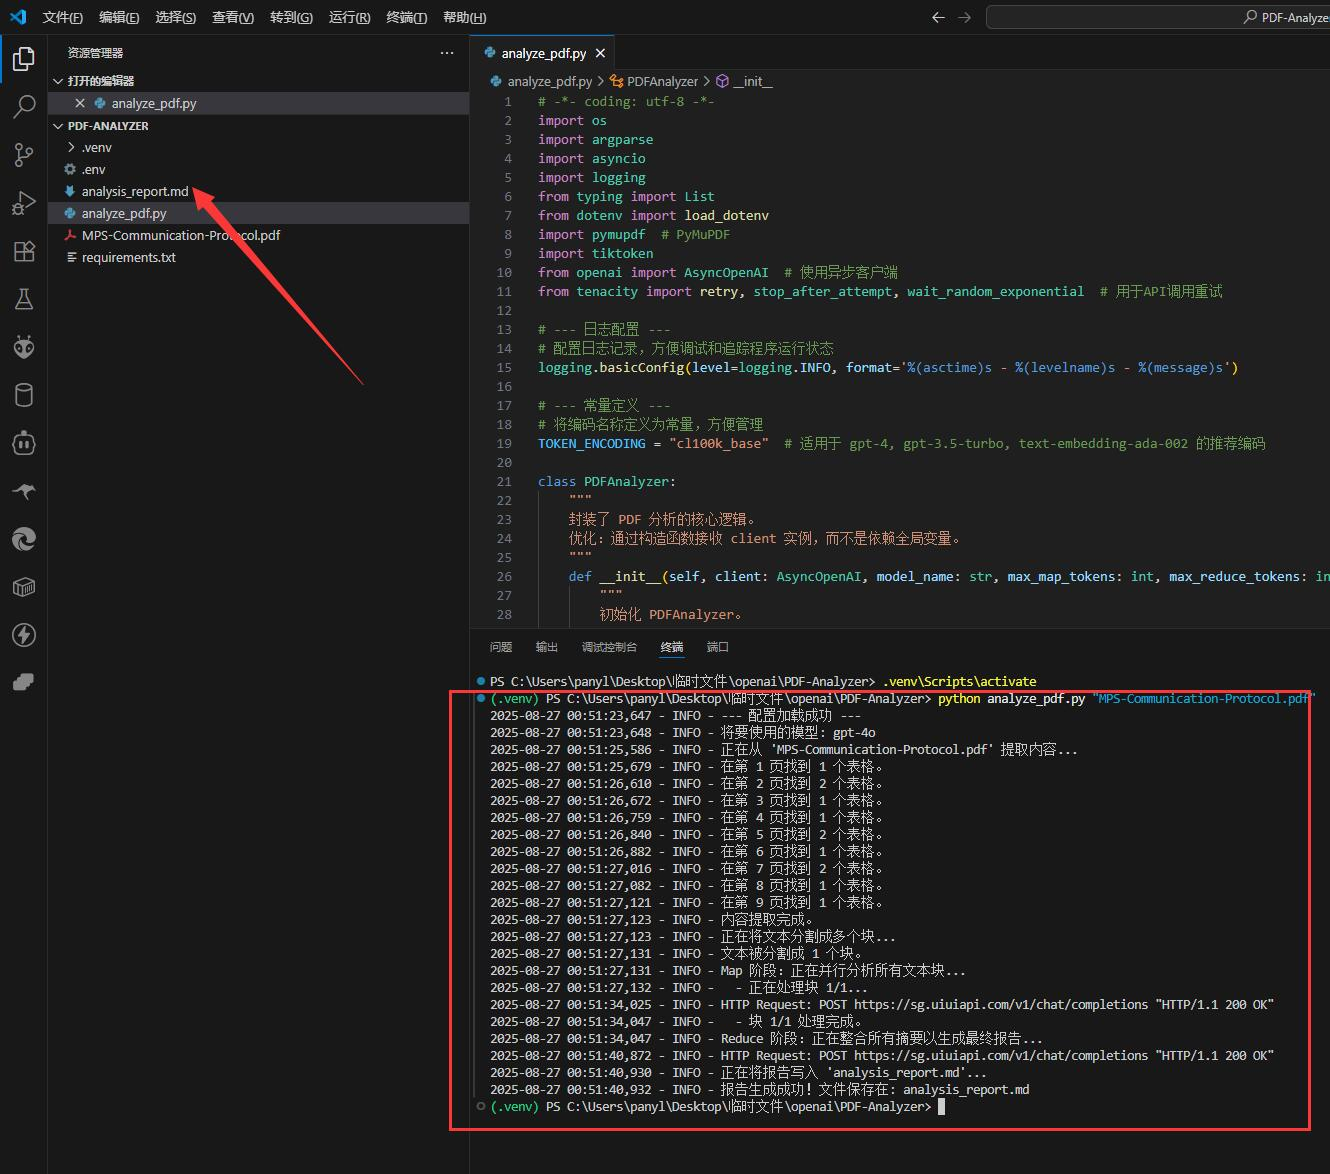
Task: Open the Source Control view
Action: (24, 155)
